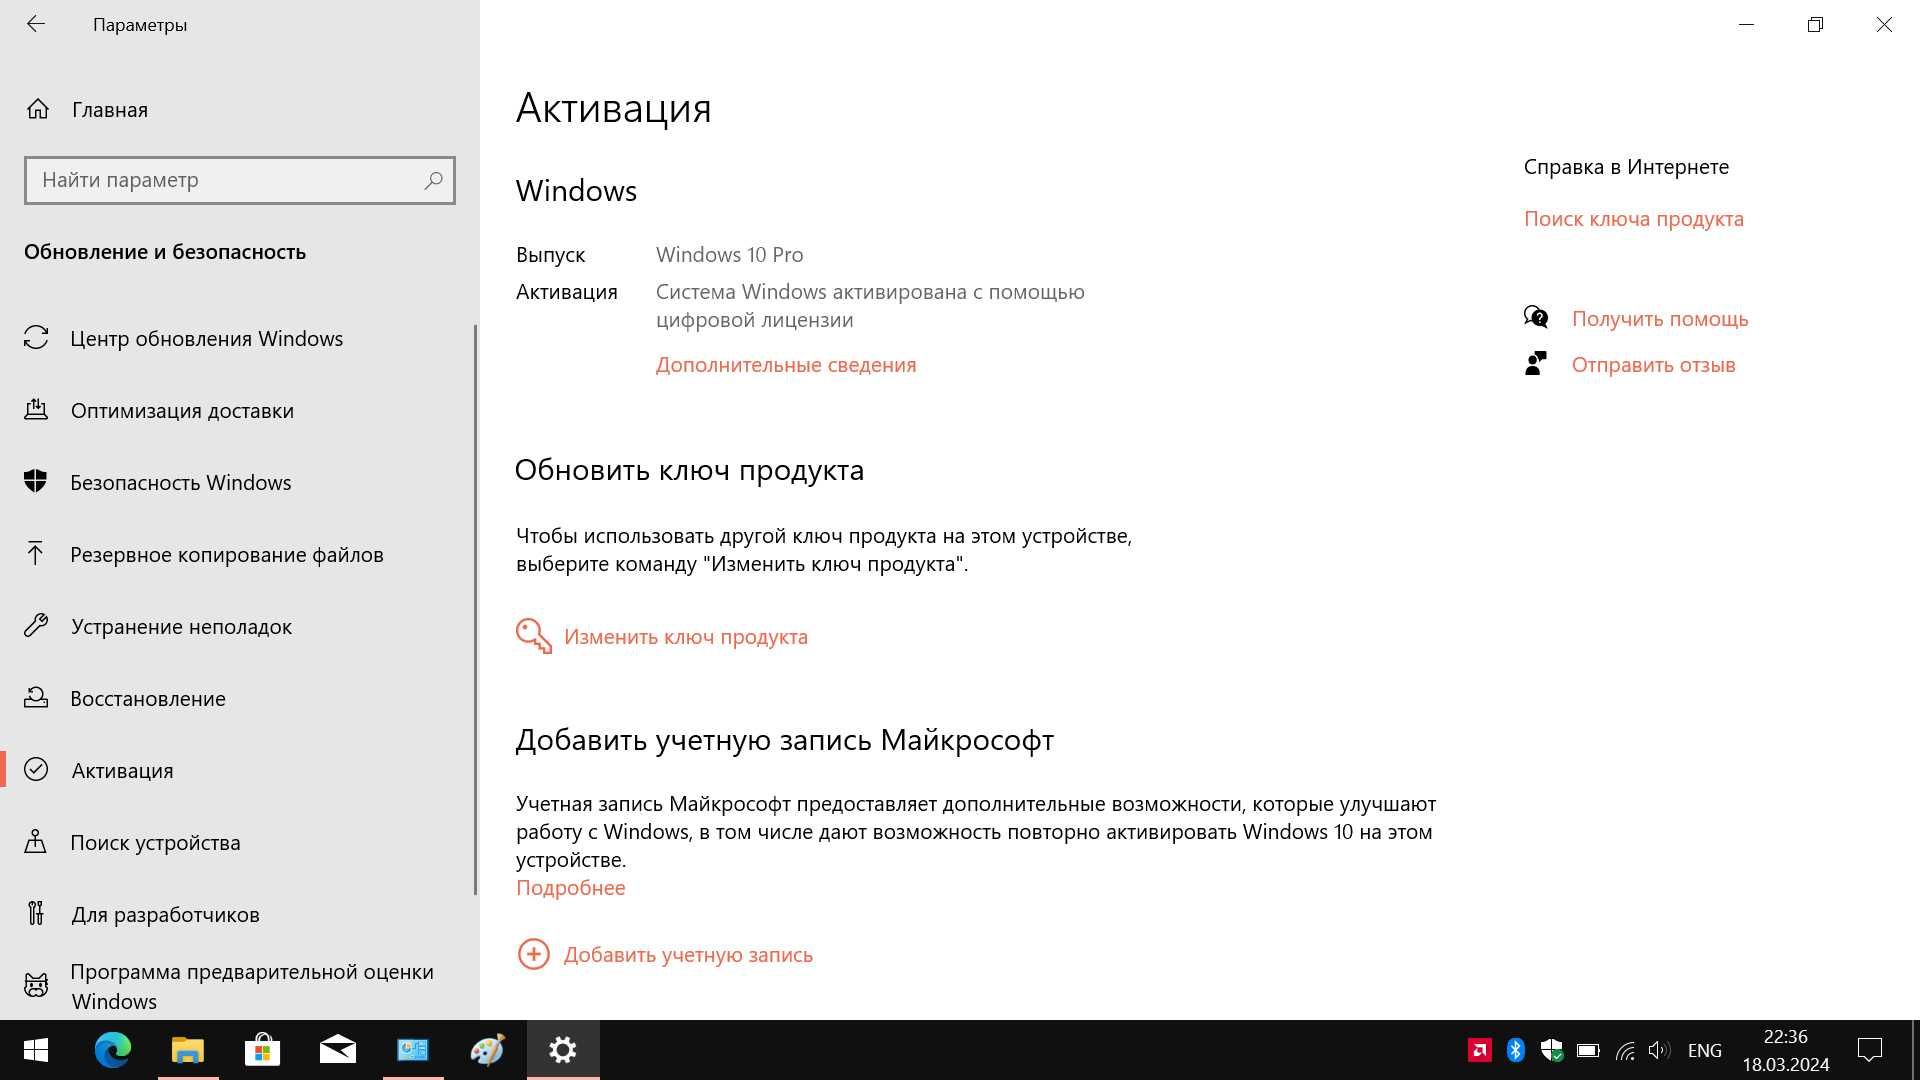
Task: Click the Recovery icon
Action: coord(36,698)
